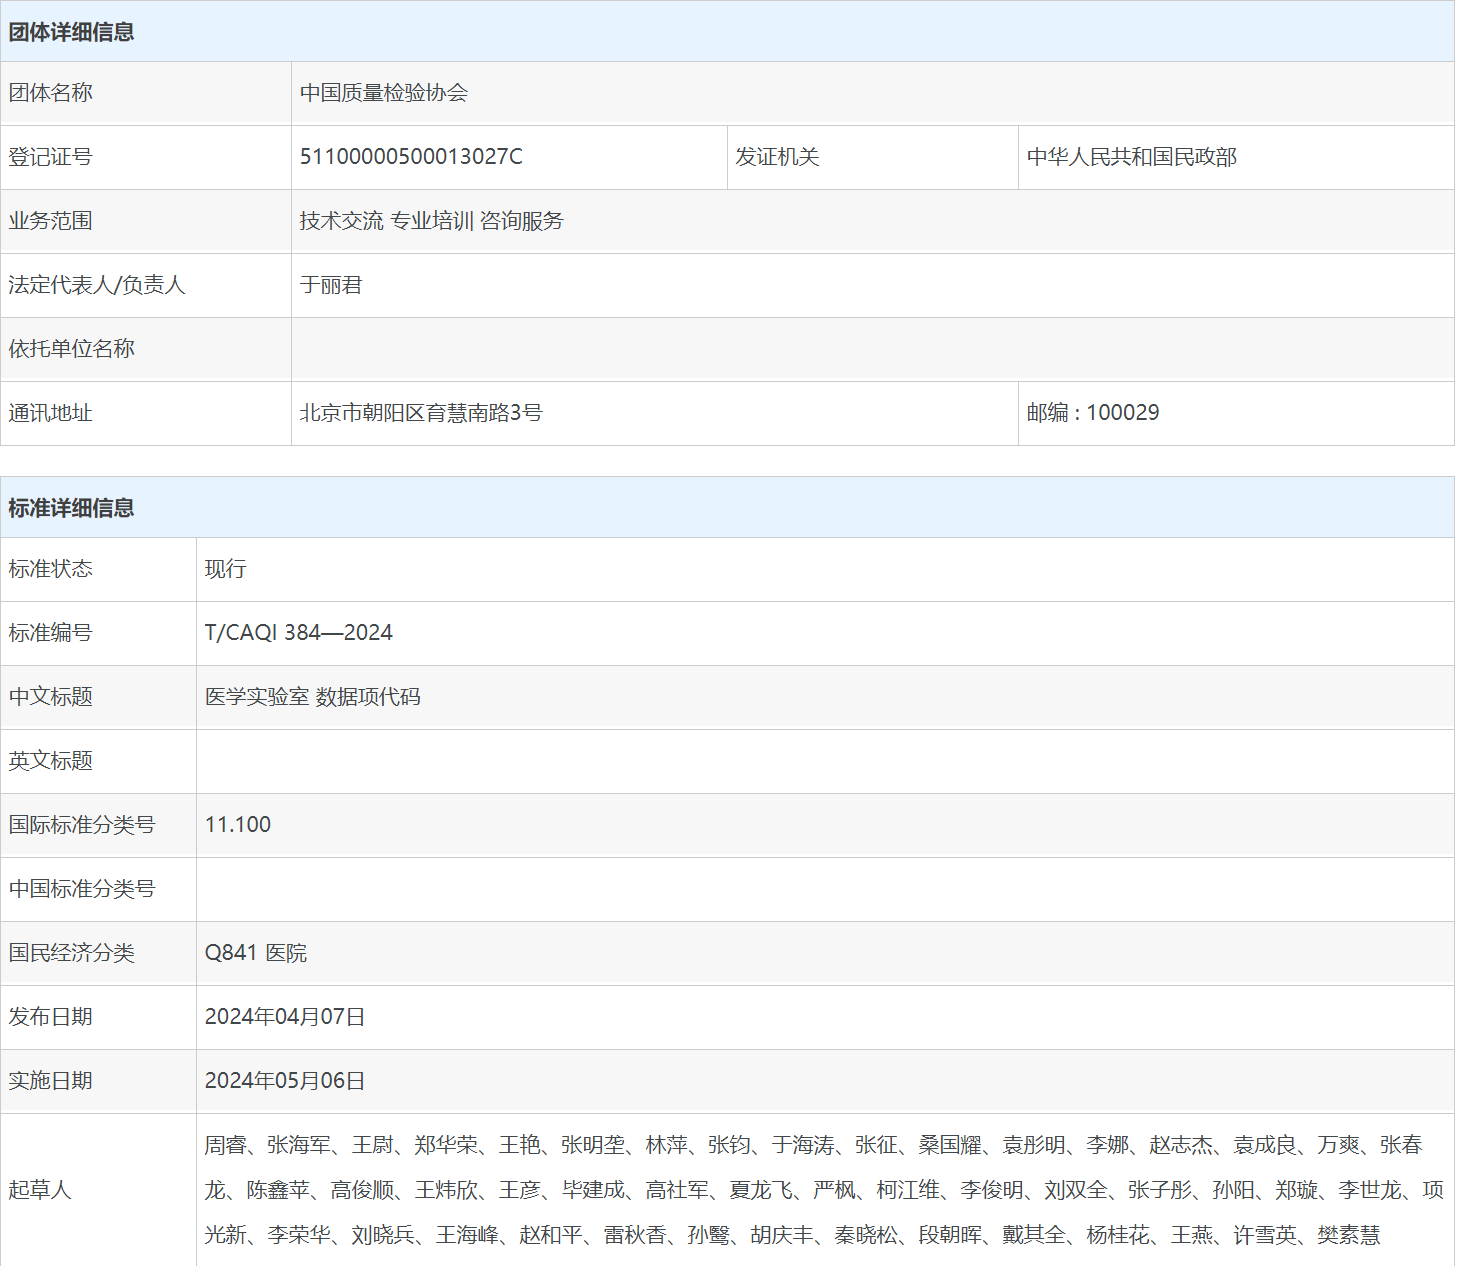
Task: Click registration number 51100000500013027C
Action: pyautogui.click(x=411, y=157)
